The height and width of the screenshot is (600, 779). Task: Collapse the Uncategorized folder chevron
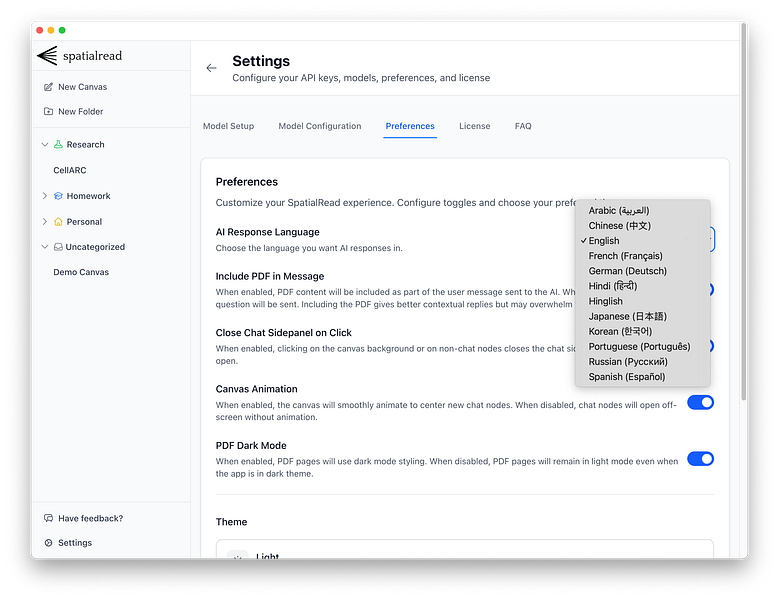tap(45, 247)
